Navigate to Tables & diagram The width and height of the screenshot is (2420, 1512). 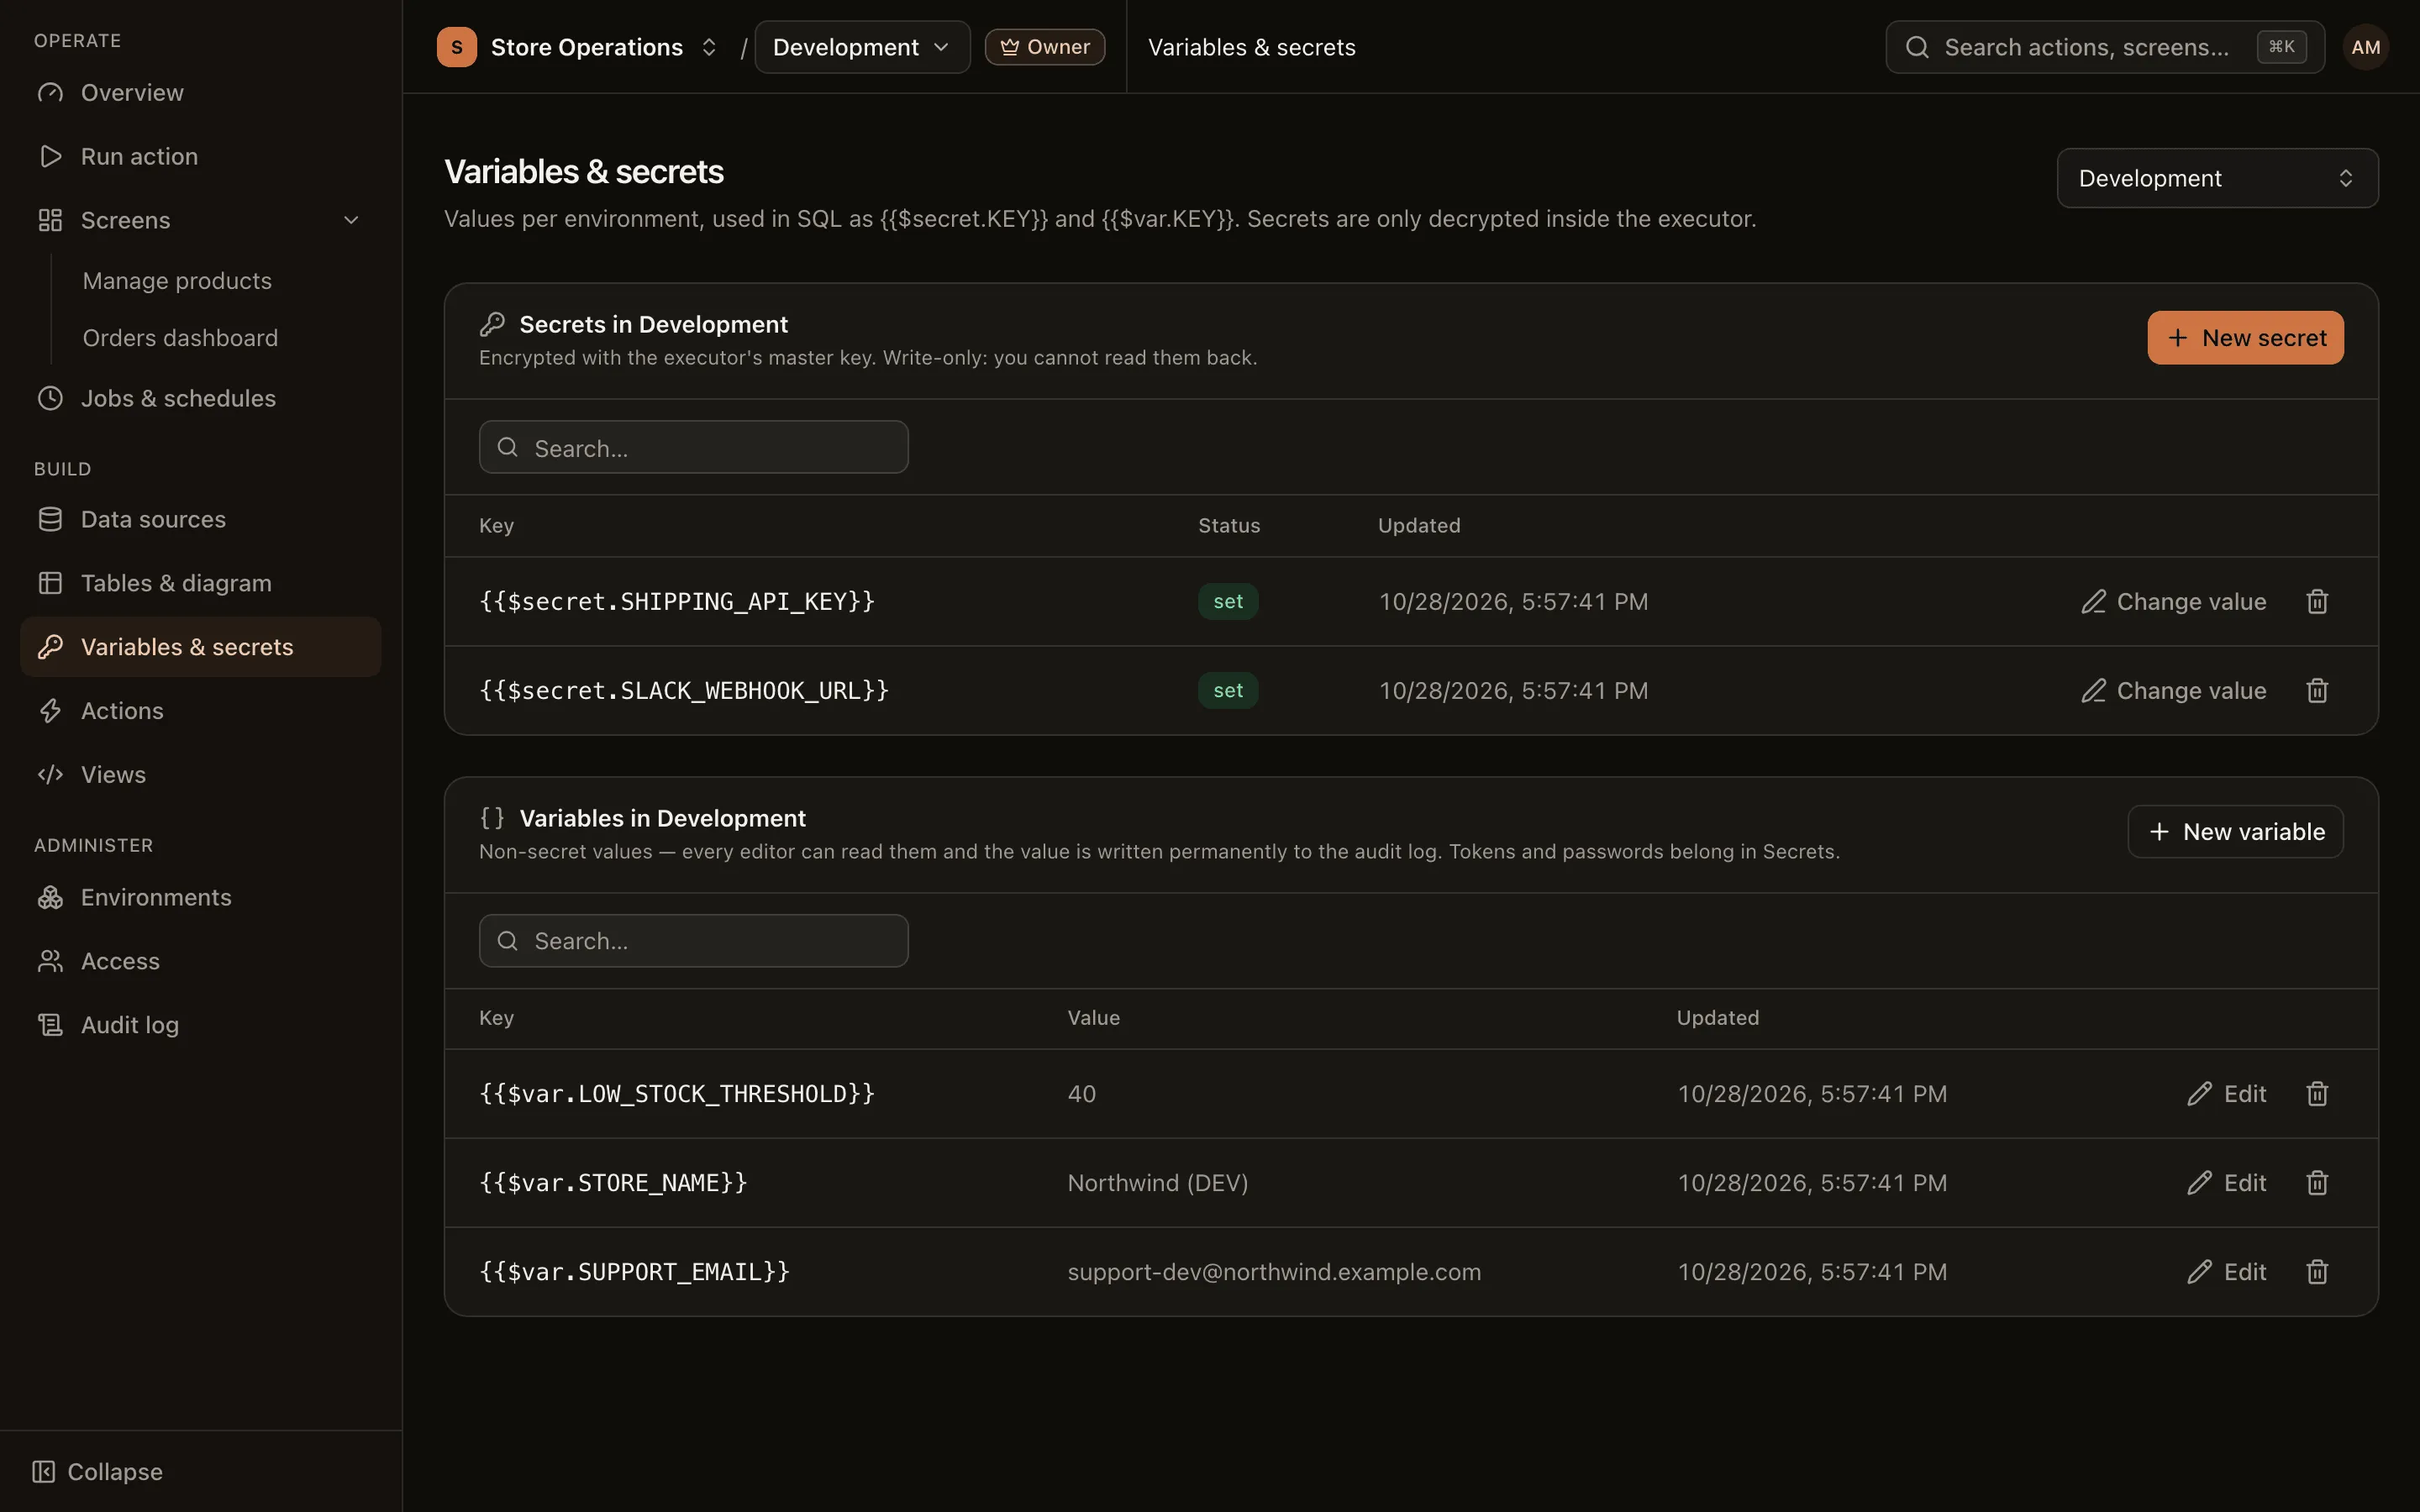pyautogui.click(x=200, y=583)
